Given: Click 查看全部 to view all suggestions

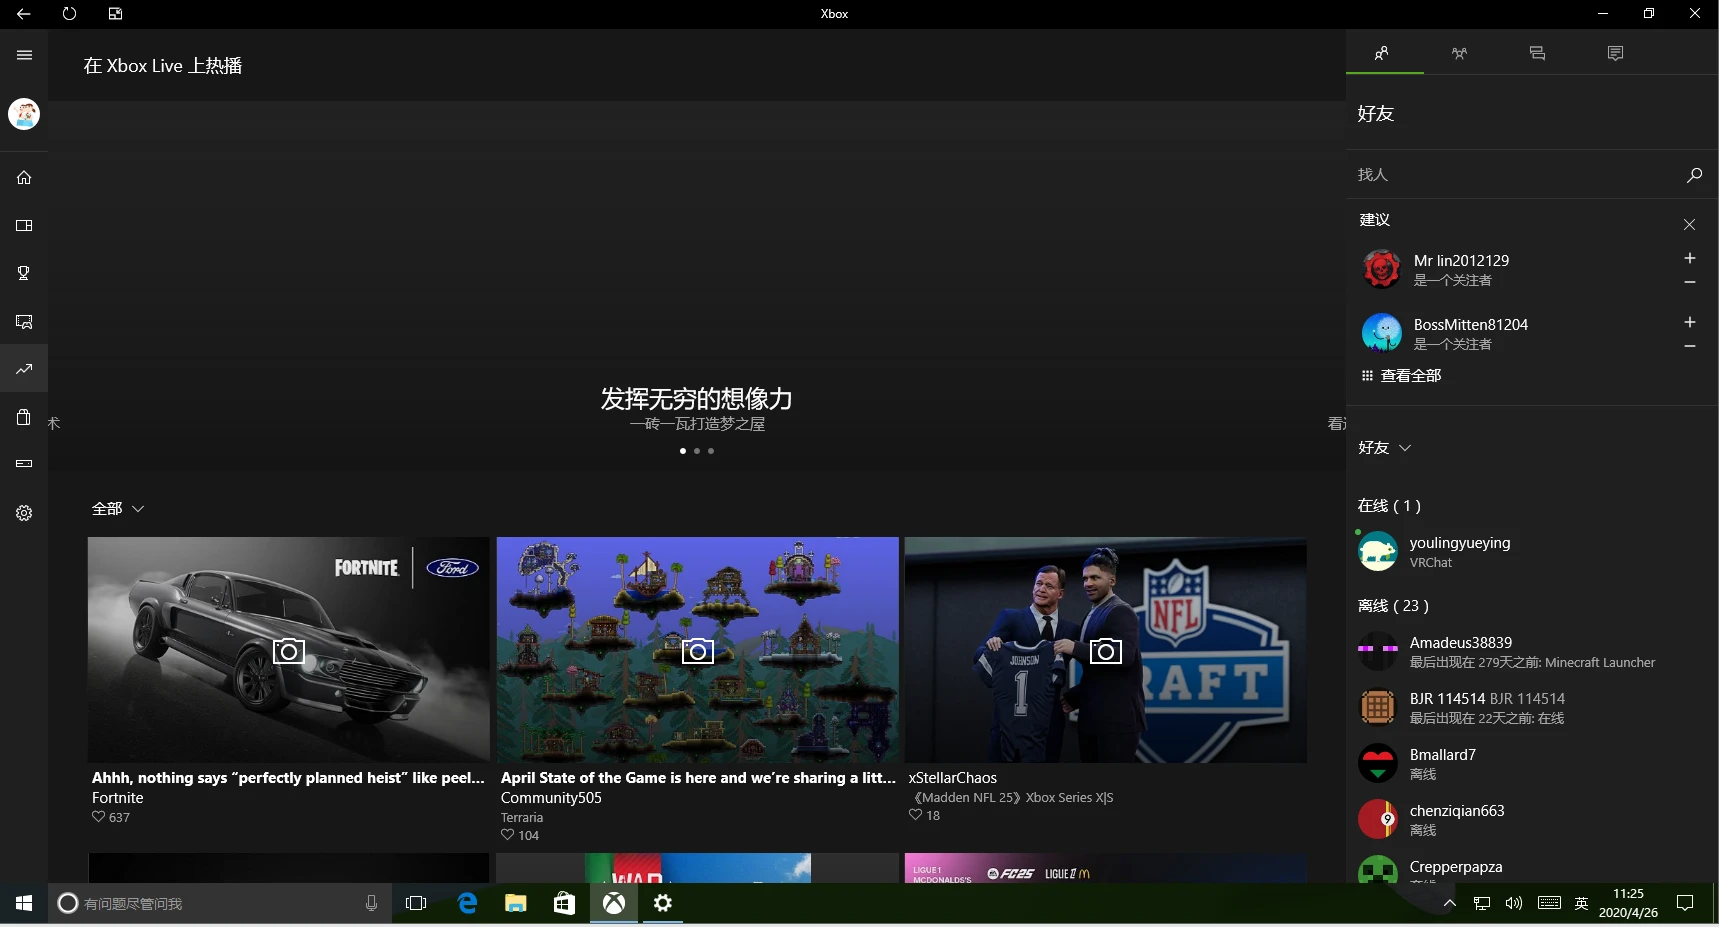Looking at the screenshot, I should point(1402,376).
